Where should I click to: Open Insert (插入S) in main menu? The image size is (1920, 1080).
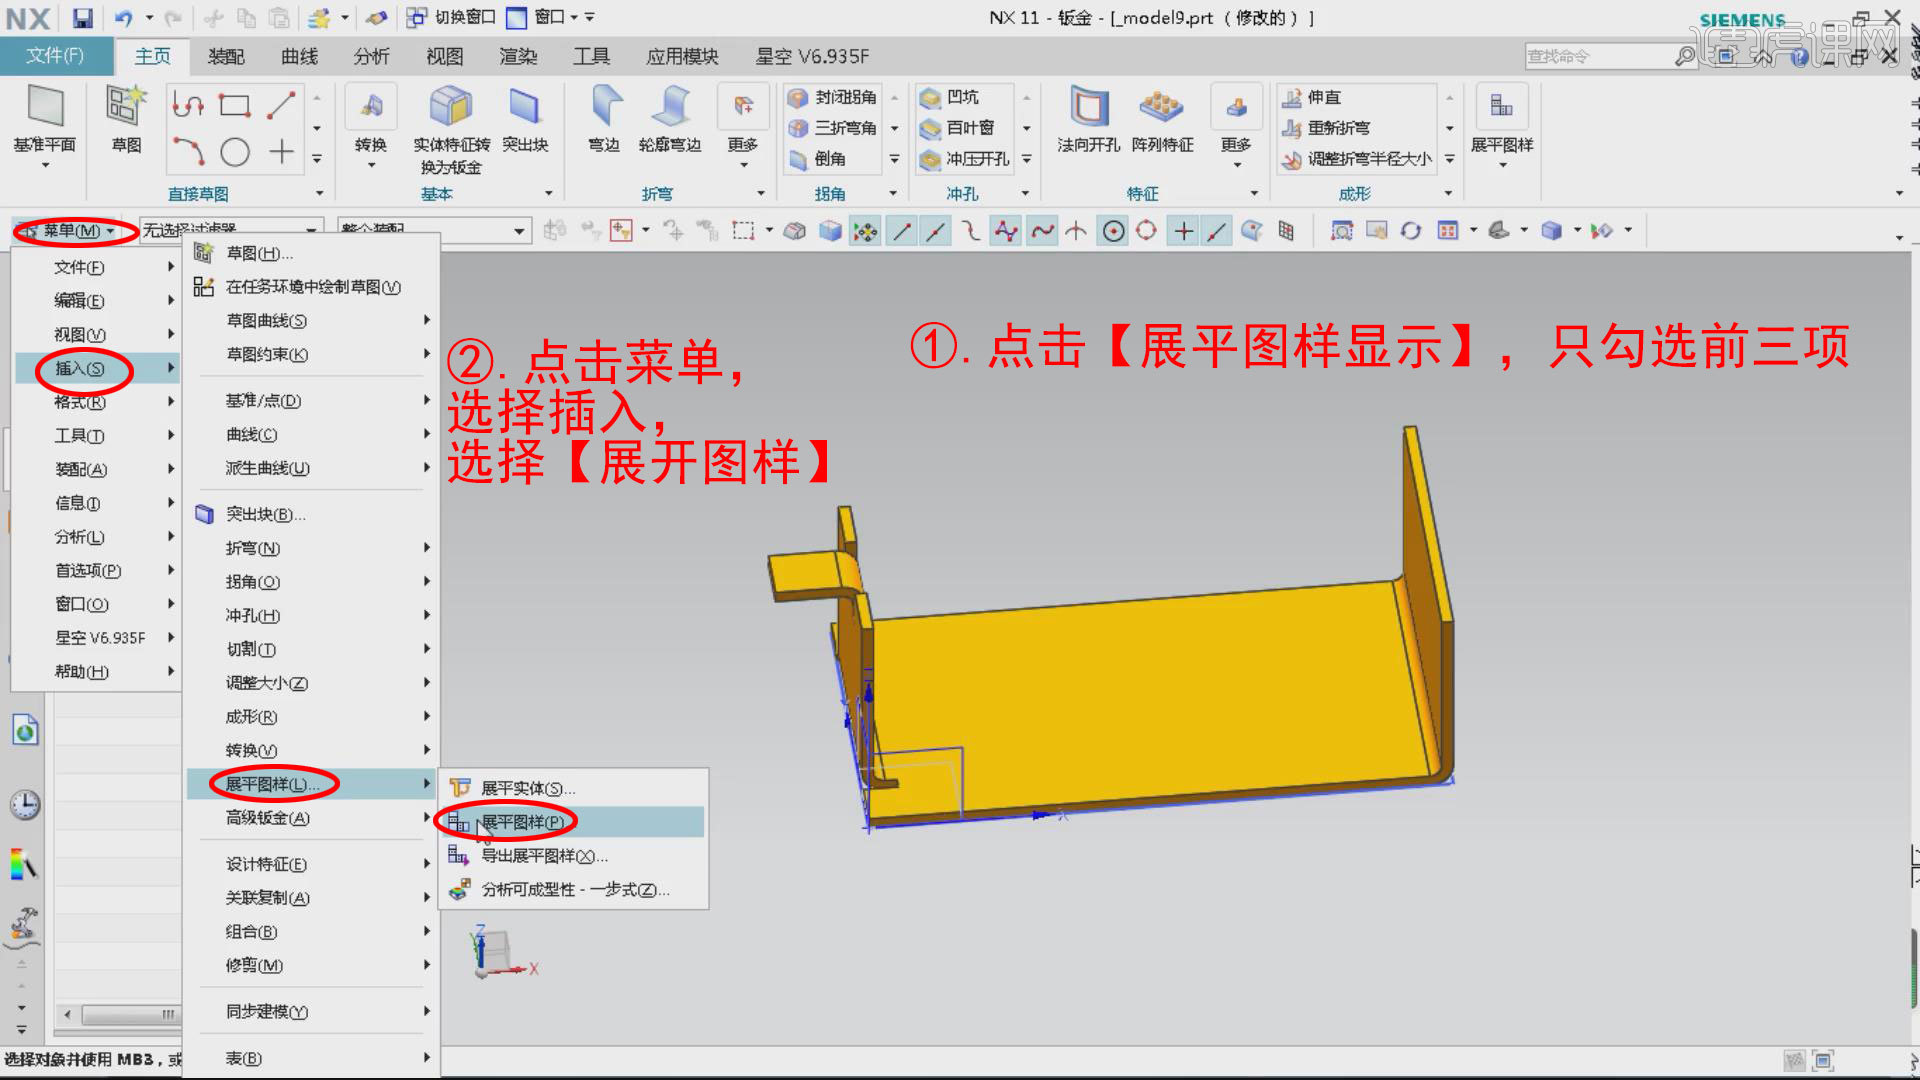pos(97,368)
